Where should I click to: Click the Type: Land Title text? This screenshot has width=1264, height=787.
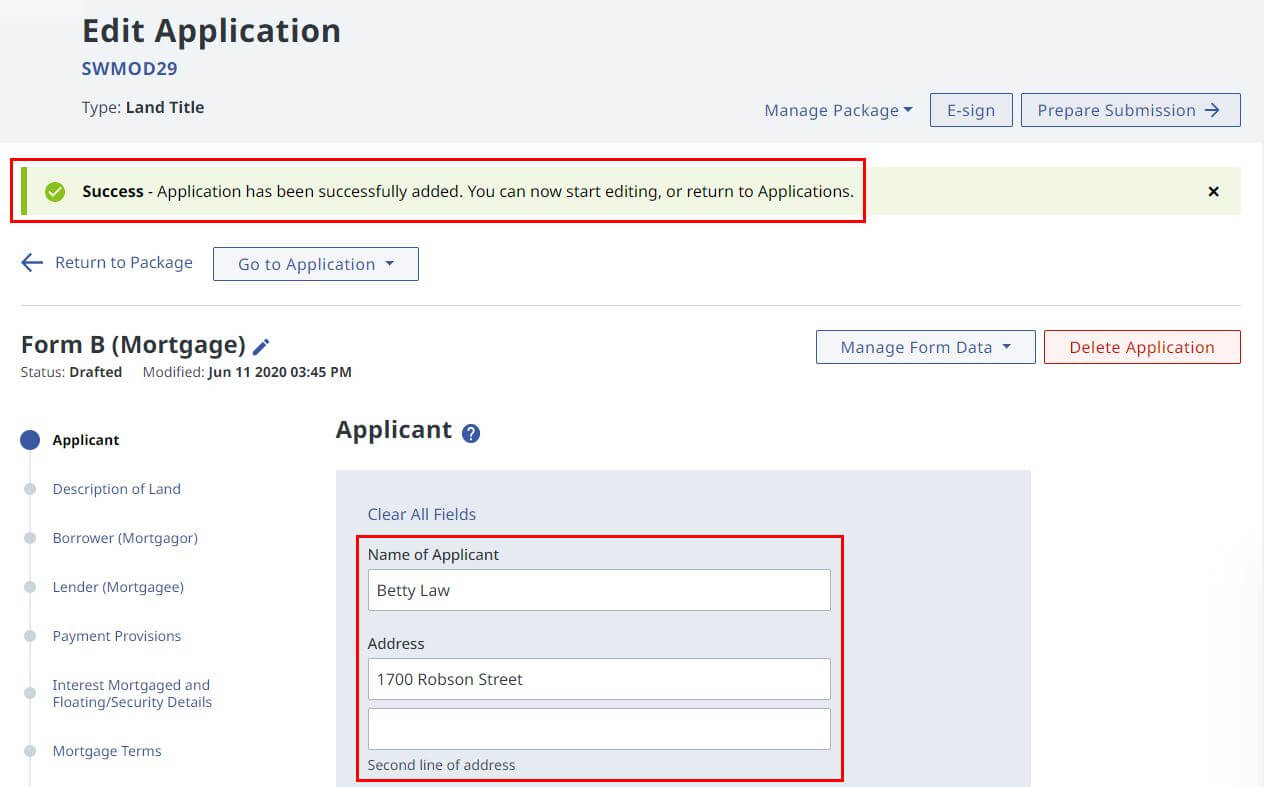[143, 107]
